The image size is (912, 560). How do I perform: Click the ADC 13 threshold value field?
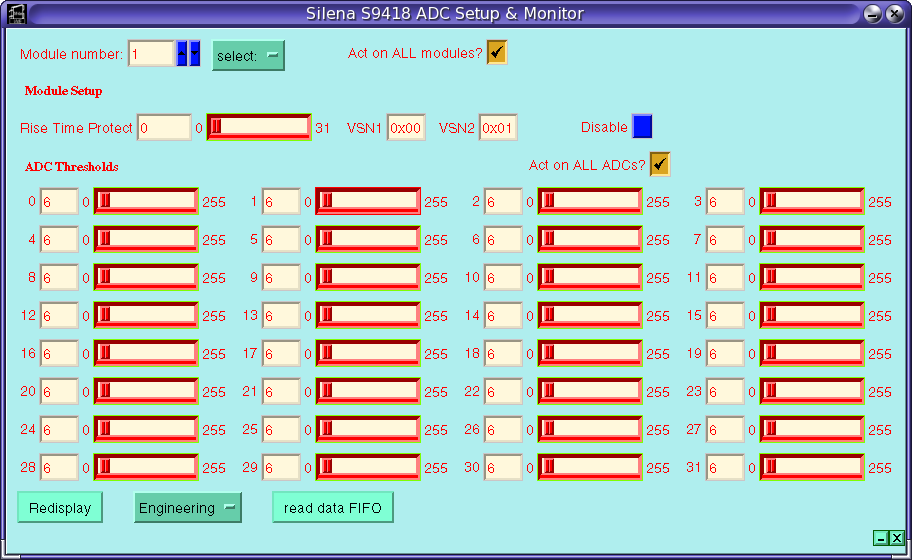[x=282, y=316]
